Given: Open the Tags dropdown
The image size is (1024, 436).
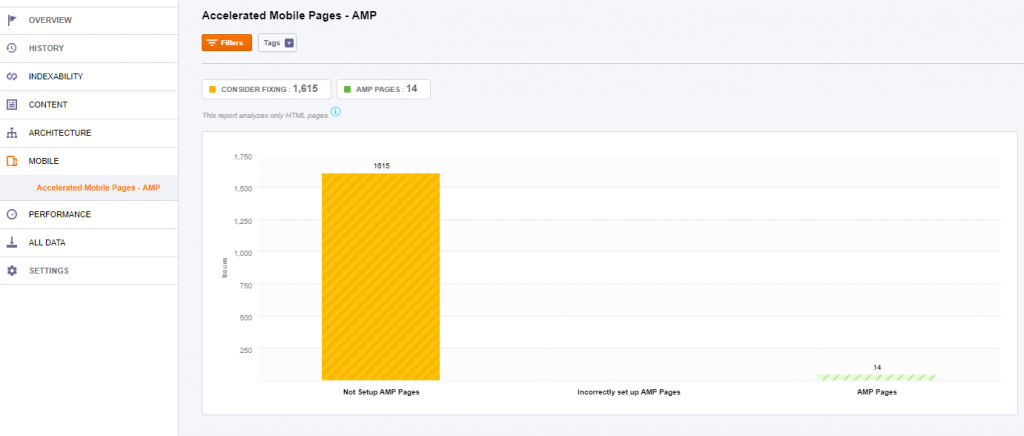Looking at the screenshot, I should coord(277,43).
